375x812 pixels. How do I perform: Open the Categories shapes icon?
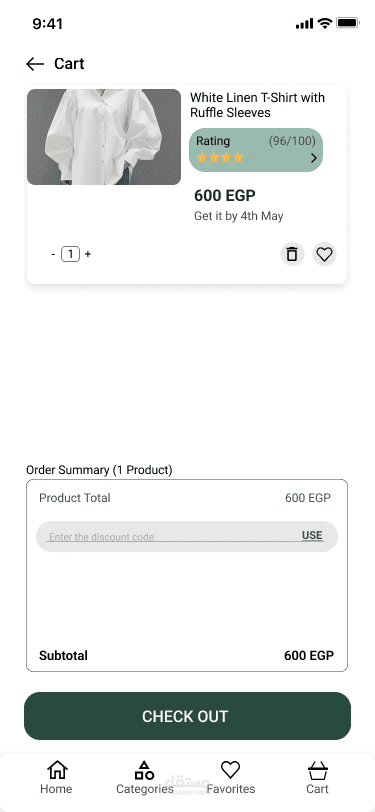pyautogui.click(x=145, y=770)
